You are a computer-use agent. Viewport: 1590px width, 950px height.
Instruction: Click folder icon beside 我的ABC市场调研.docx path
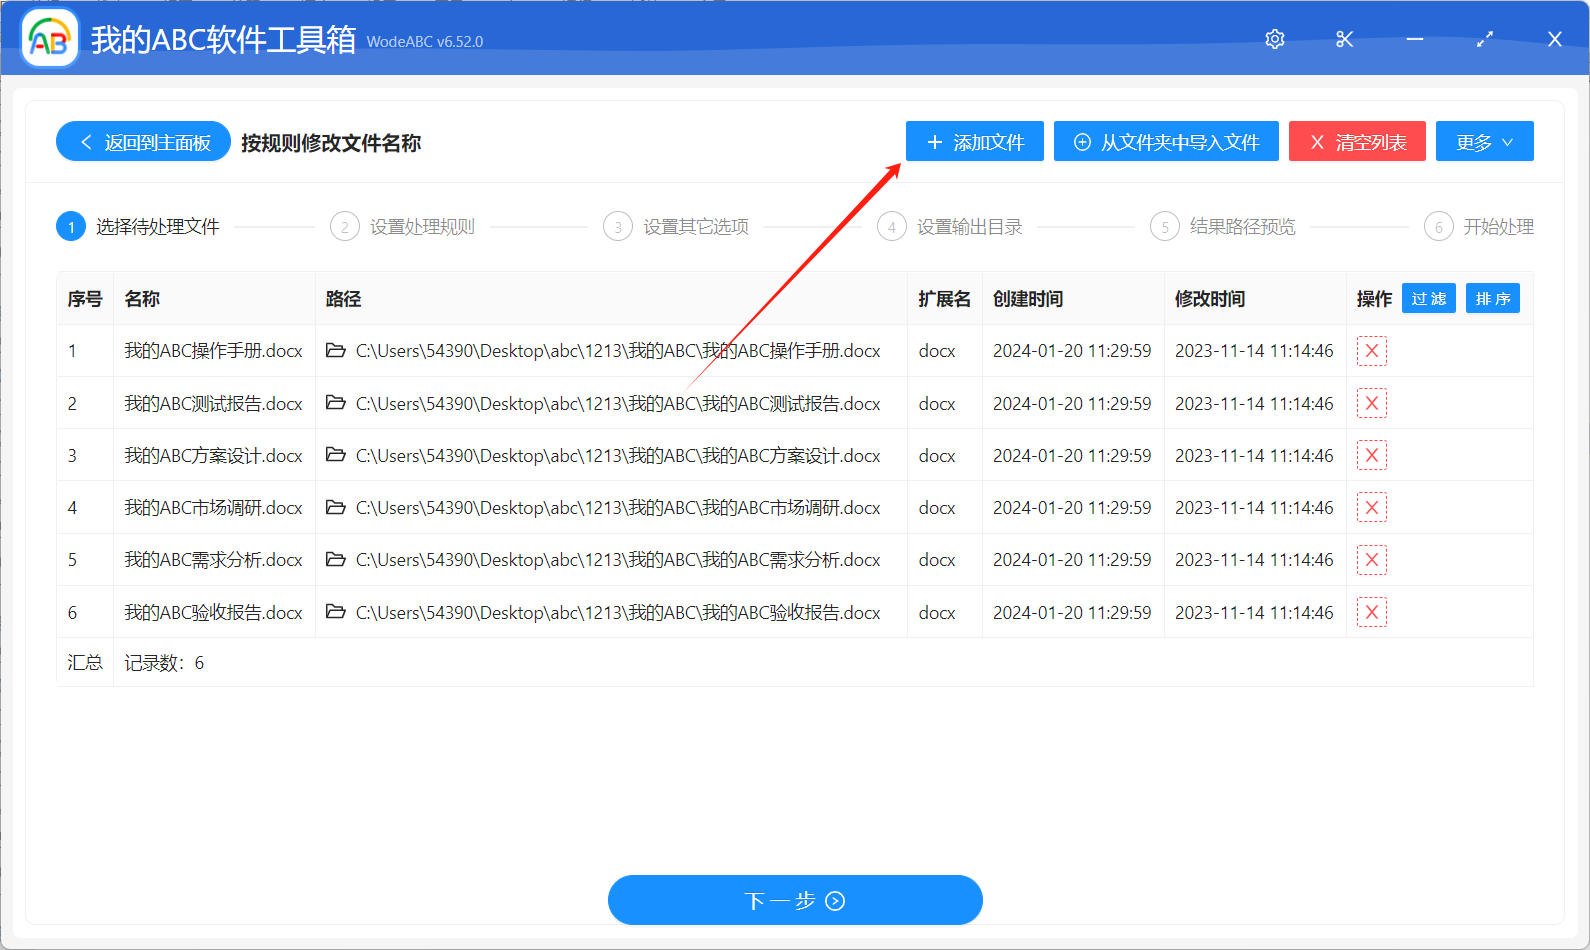[336, 508]
